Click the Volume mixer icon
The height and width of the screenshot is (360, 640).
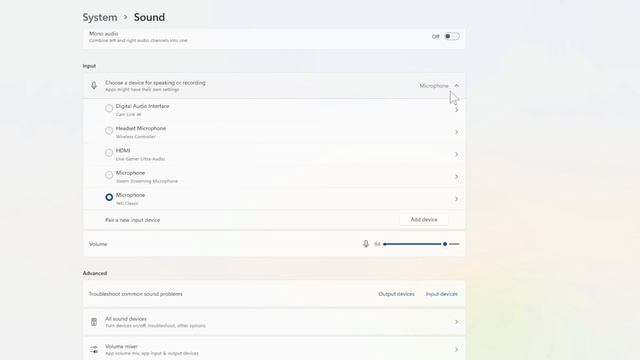[x=94, y=350]
